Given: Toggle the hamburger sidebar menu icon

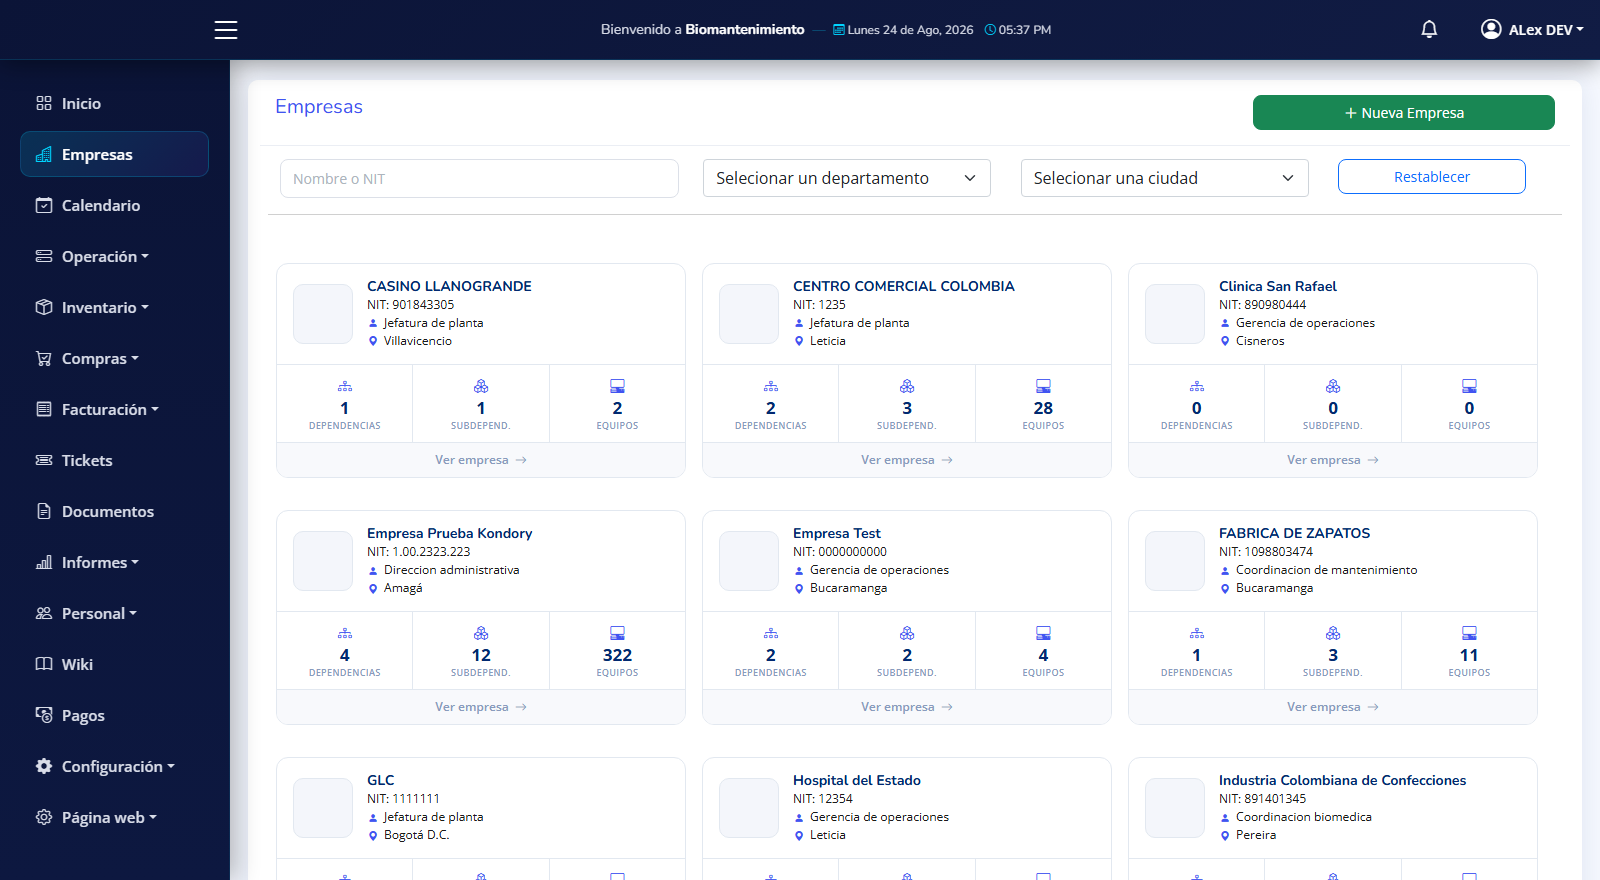Looking at the screenshot, I should coord(226,30).
